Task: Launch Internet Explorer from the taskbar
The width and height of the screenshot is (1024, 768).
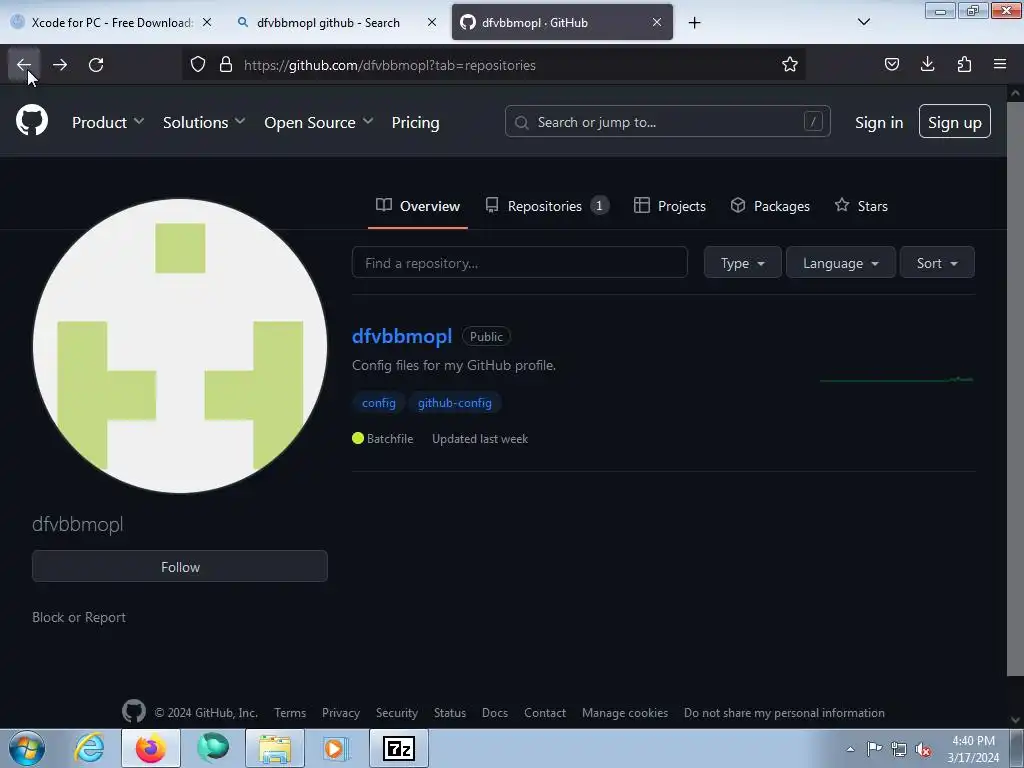Action: [x=89, y=748]
